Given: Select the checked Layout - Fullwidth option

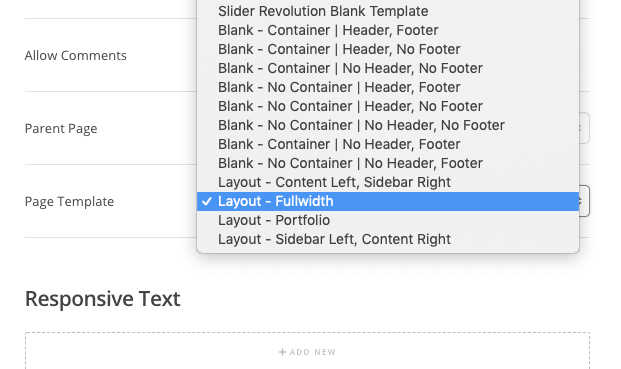Looking at the screenshot, I should [388, 201].
